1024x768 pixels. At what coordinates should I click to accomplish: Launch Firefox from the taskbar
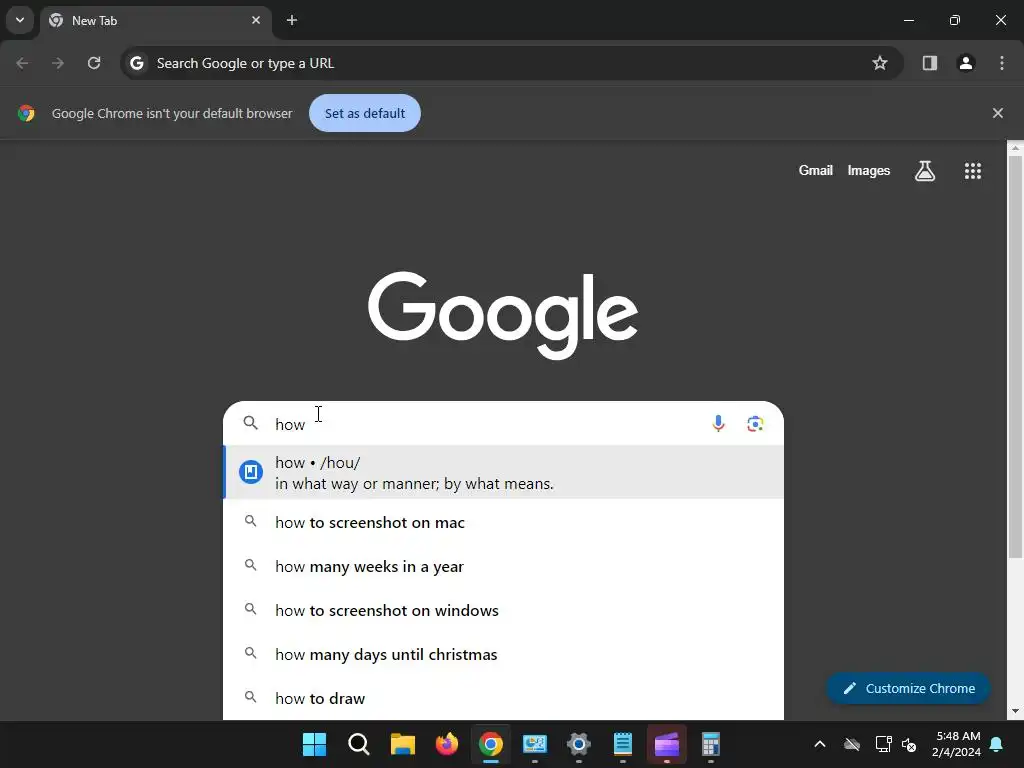tap(447, 744)
